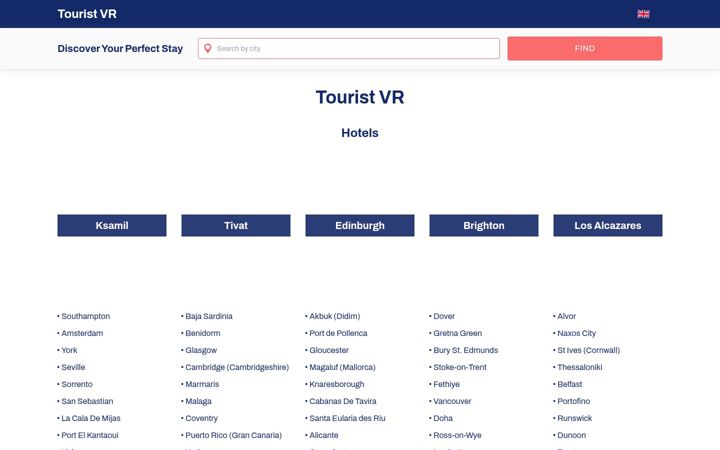
Task: Click the Search by city input field
Action: coord(349,48)
